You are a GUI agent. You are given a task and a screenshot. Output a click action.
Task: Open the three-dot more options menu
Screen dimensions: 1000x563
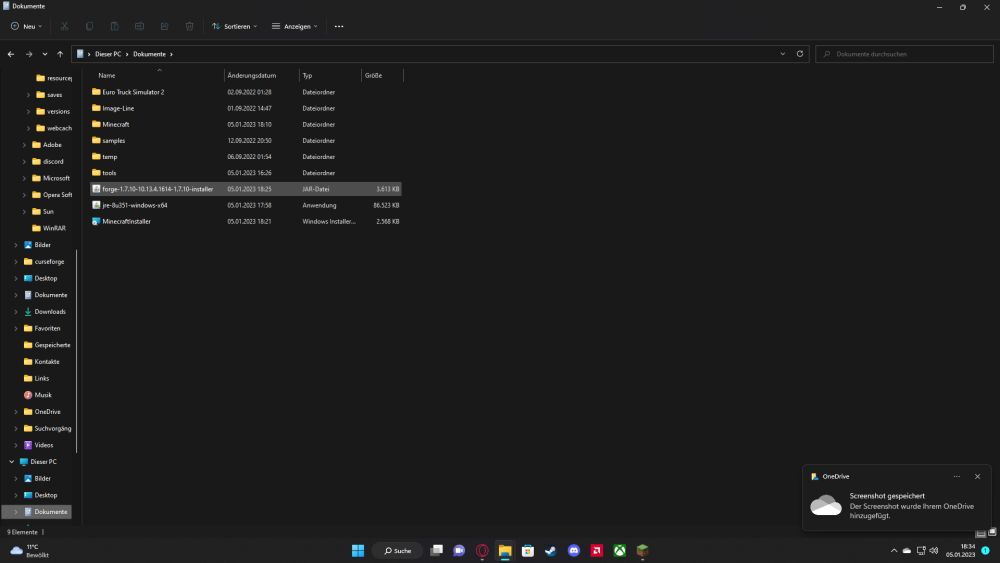tap(339, 26)
